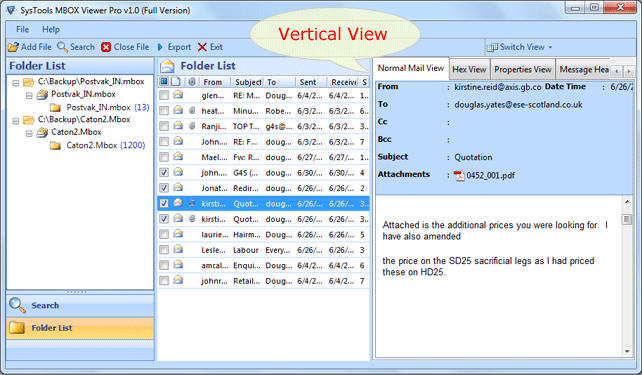Check the heat... Minu... email checkbox
The width and height of the screenshot is (642, 375).
coord(164,111)
